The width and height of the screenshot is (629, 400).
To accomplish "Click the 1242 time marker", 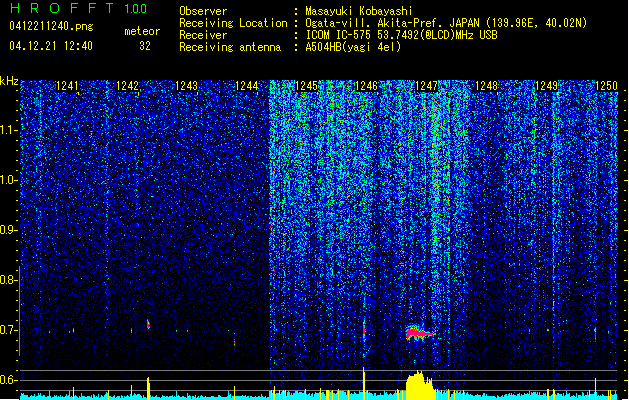I will (x=127, y=86).
